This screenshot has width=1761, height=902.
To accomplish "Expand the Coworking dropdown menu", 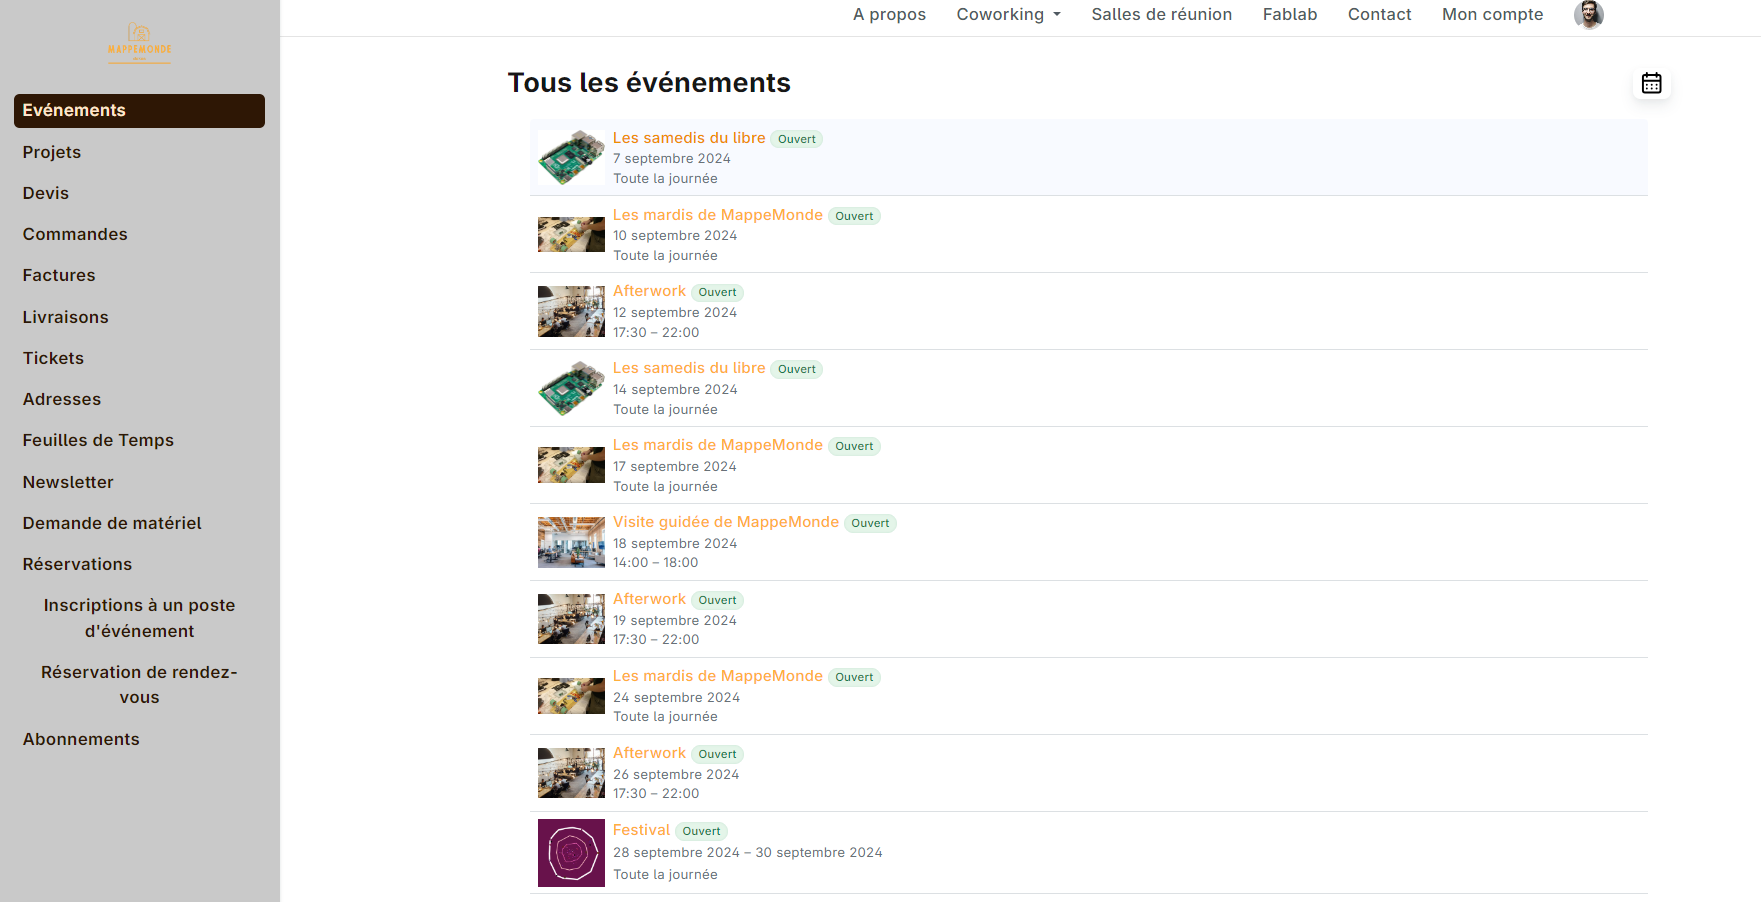I will pos(1008,15).
